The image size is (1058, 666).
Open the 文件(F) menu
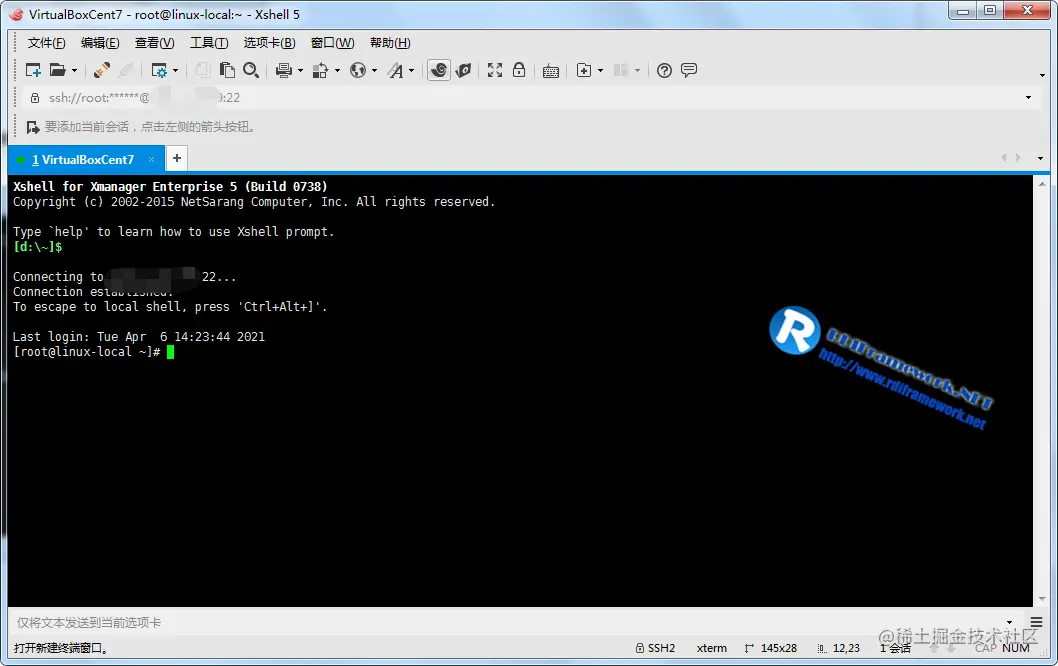pos(47,43)
